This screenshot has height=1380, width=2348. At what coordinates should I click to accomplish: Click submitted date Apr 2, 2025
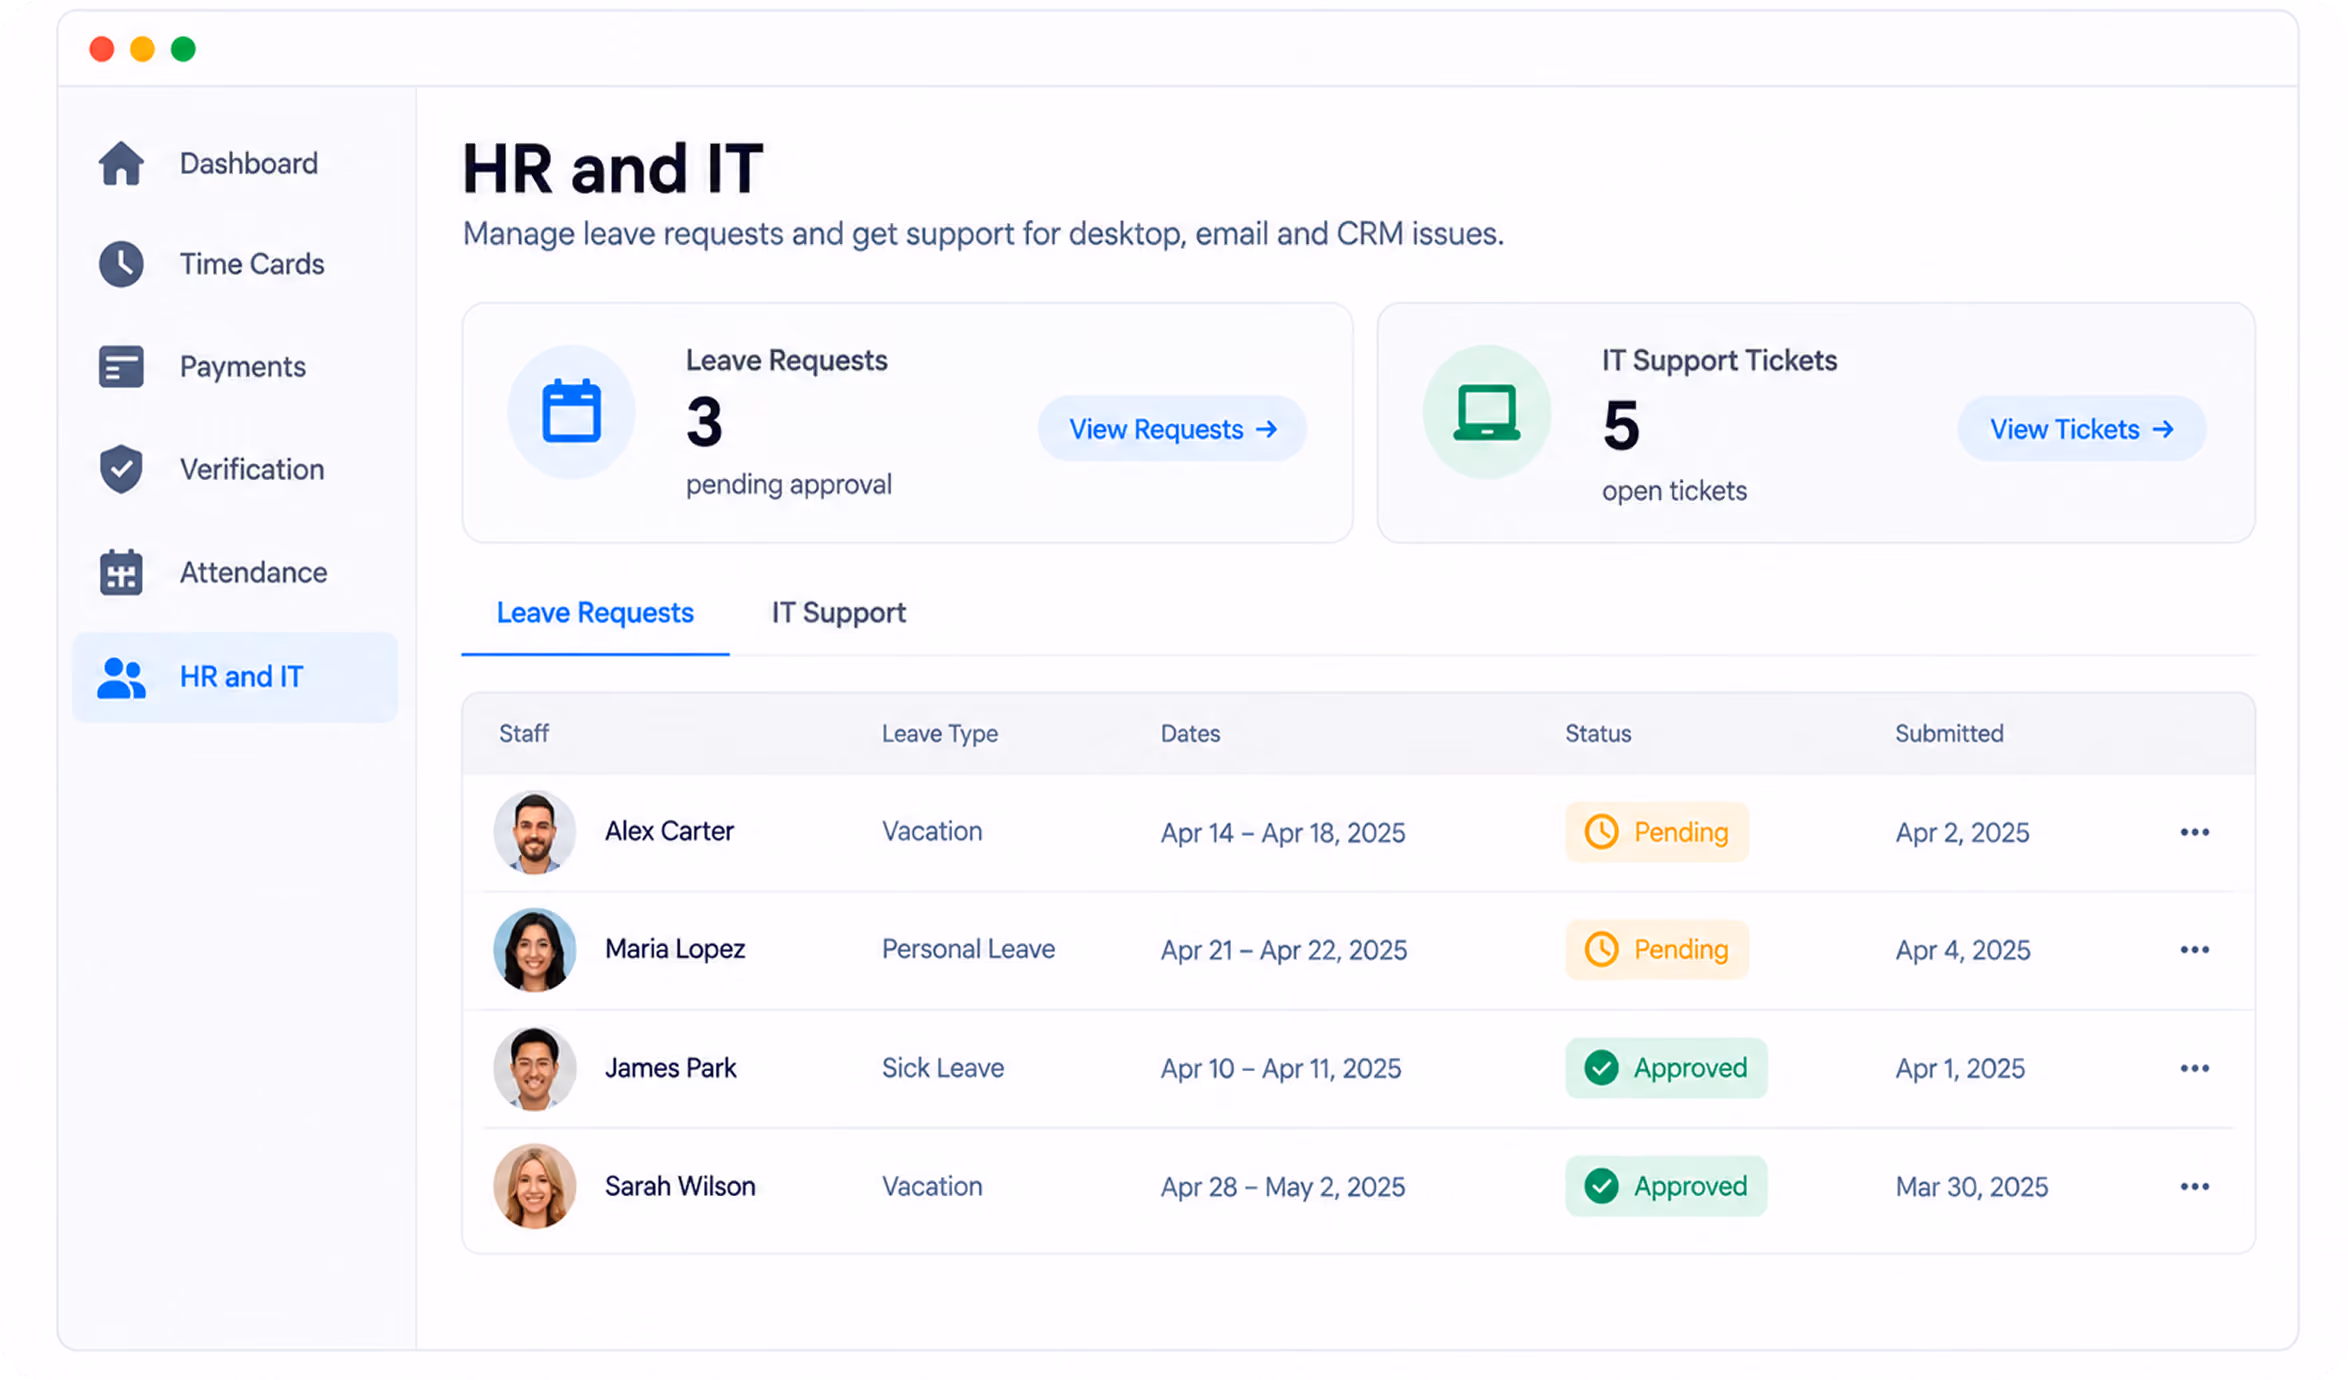1962,833
